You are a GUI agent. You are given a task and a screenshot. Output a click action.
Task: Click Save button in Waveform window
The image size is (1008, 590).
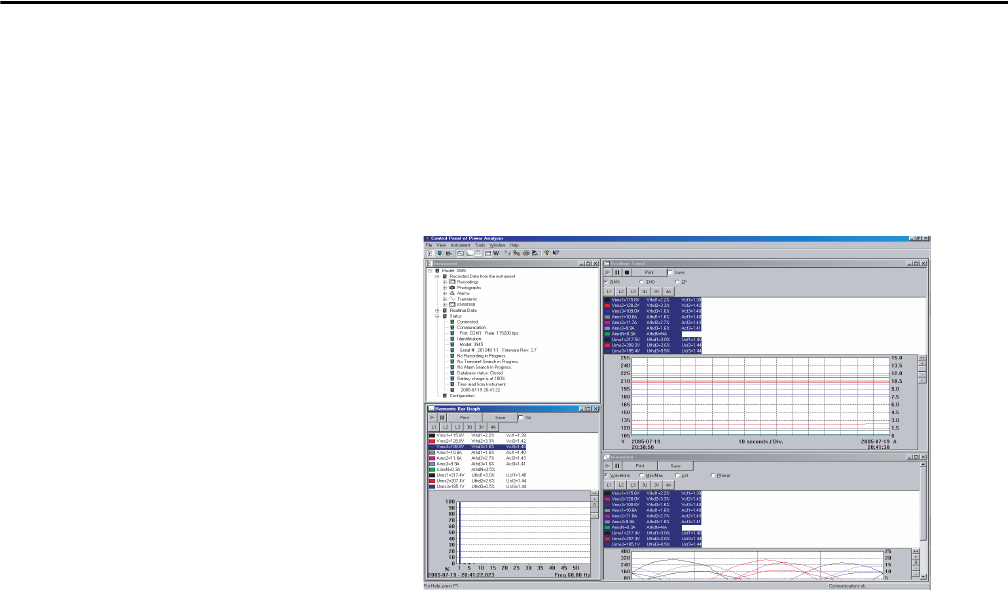tap(676, 466)
